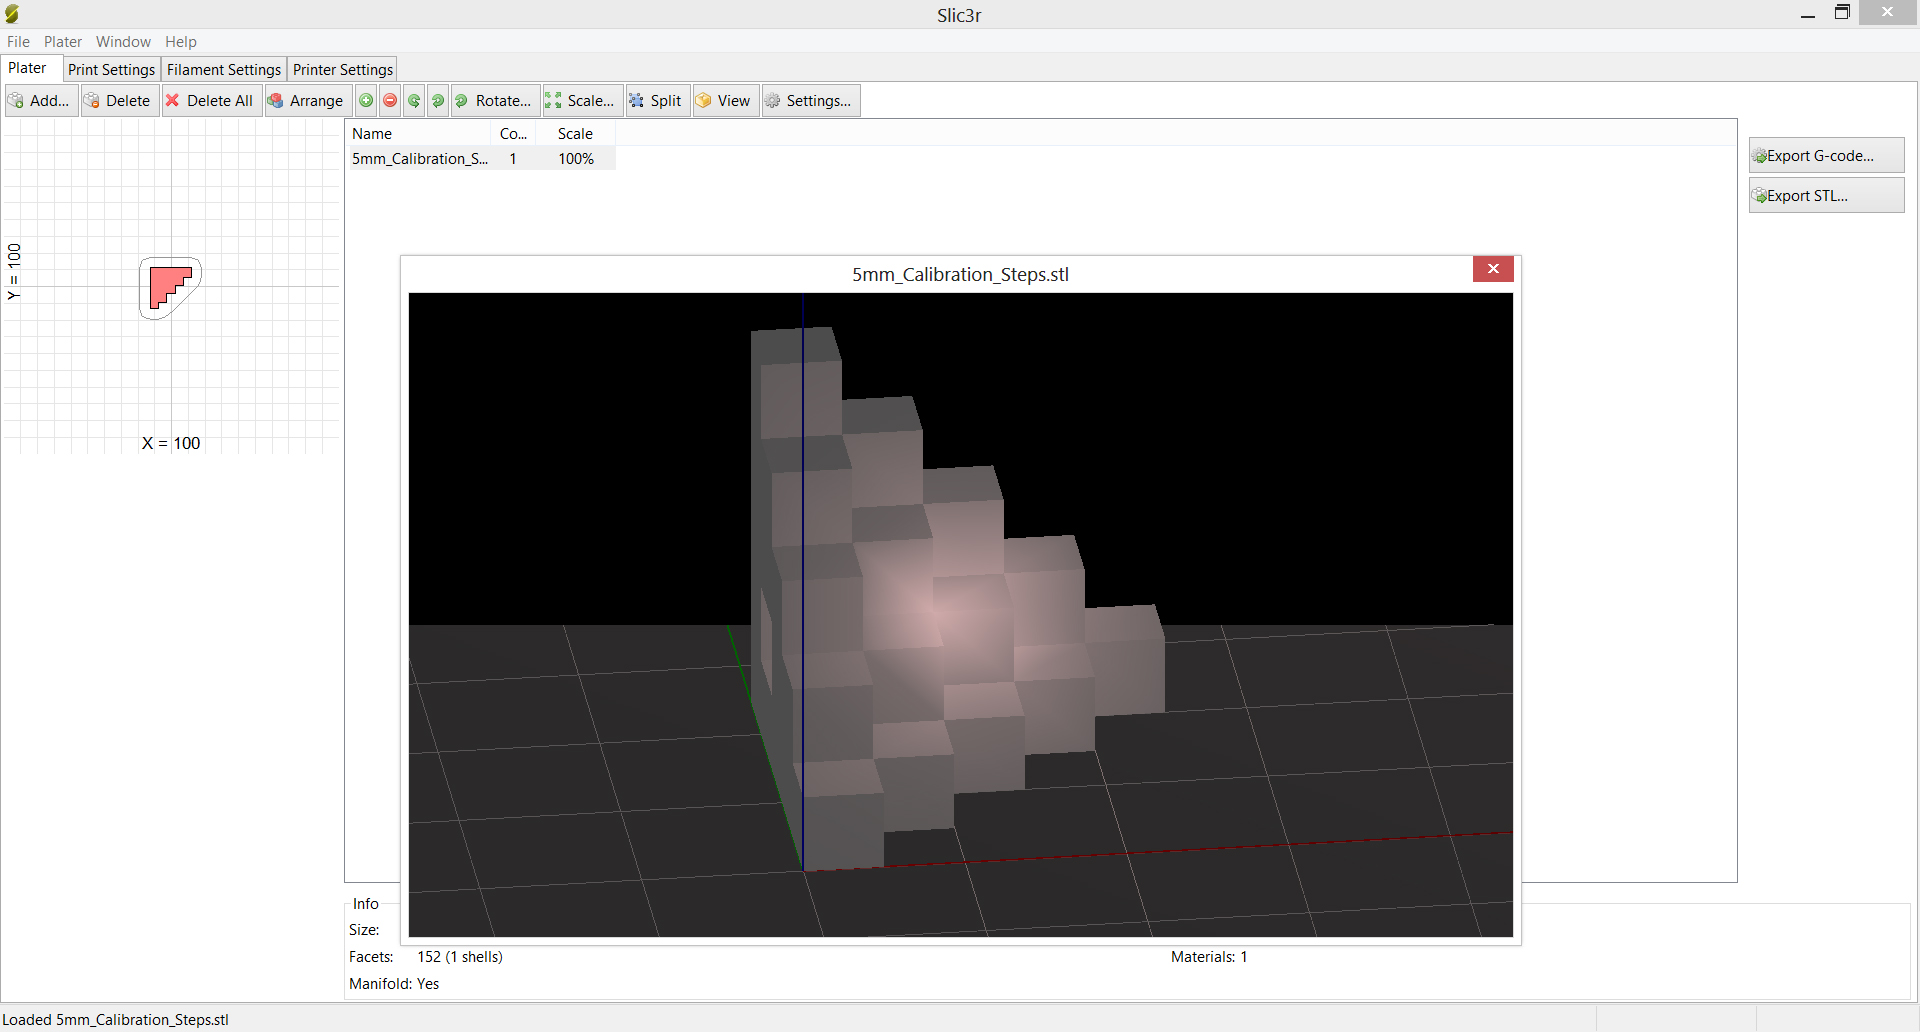Click the View toolbar button
The width and height of the screenshot is (1920, 1032).
(725, 101)
